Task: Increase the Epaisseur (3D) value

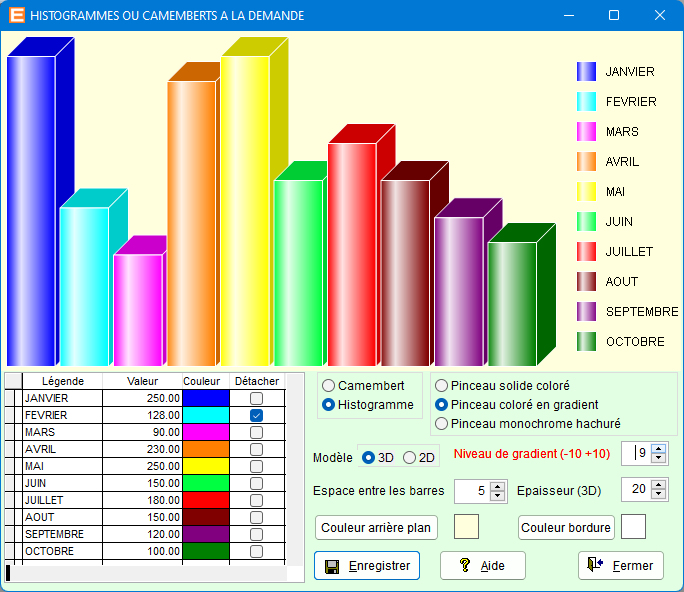Action: (658, 484)
